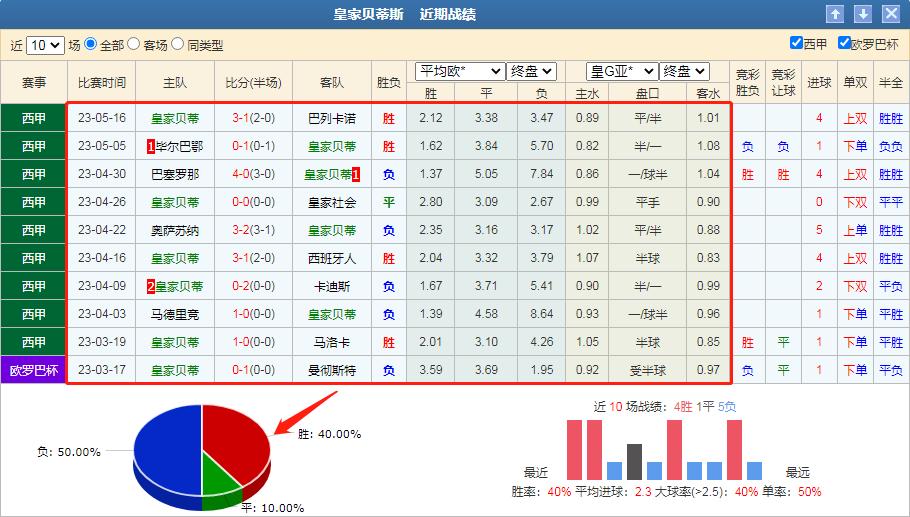
Task: Click the up arrow icon in header
Action: pos(835,14)
